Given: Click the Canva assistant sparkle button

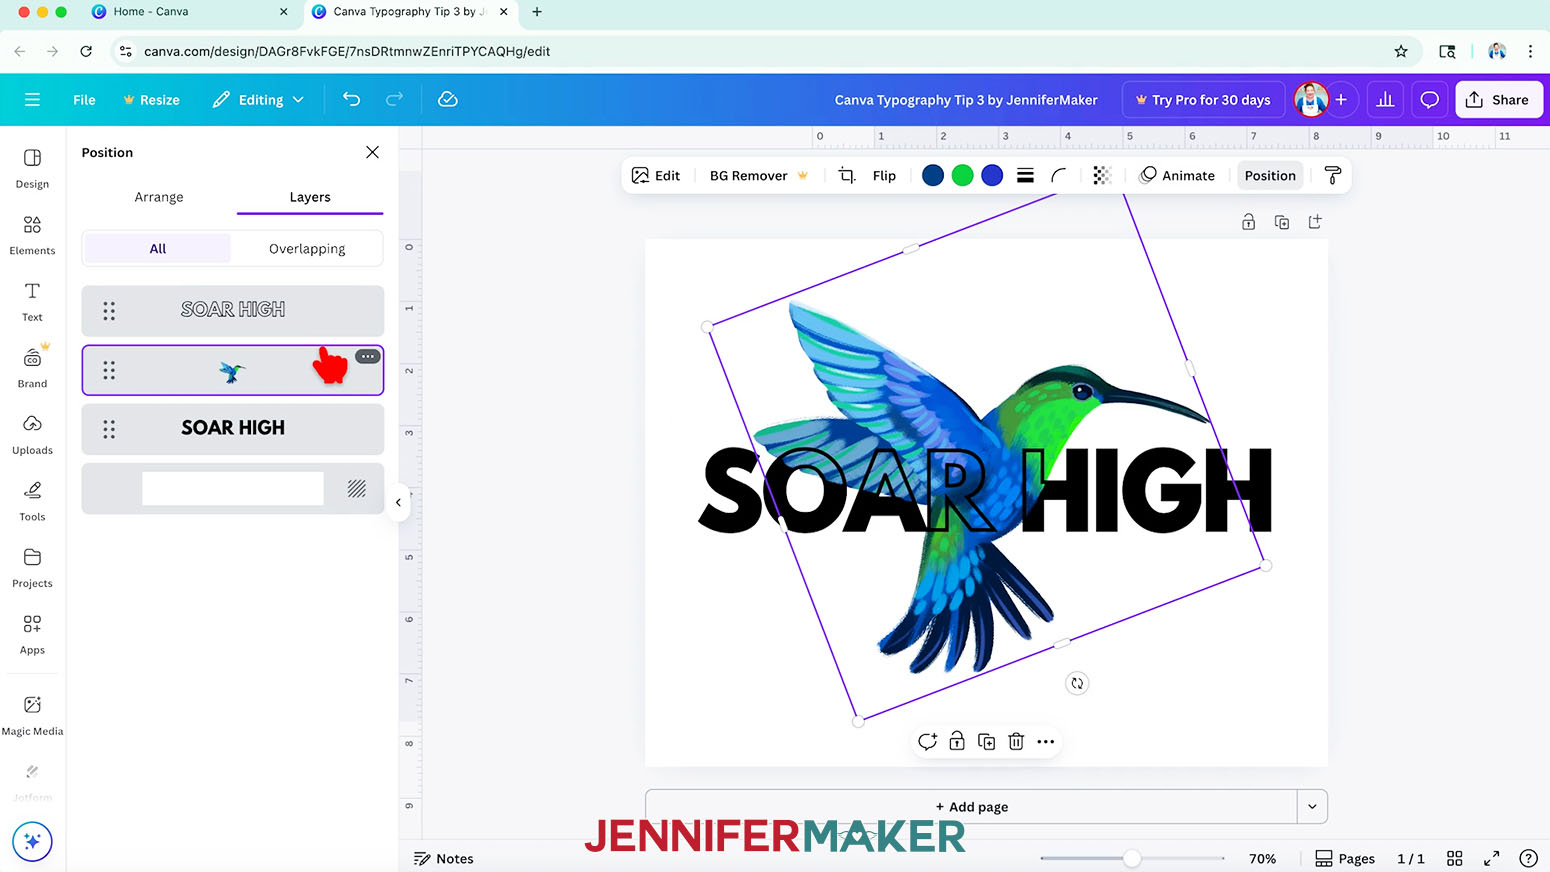Looking at the screenshot, I should [32, 841].
